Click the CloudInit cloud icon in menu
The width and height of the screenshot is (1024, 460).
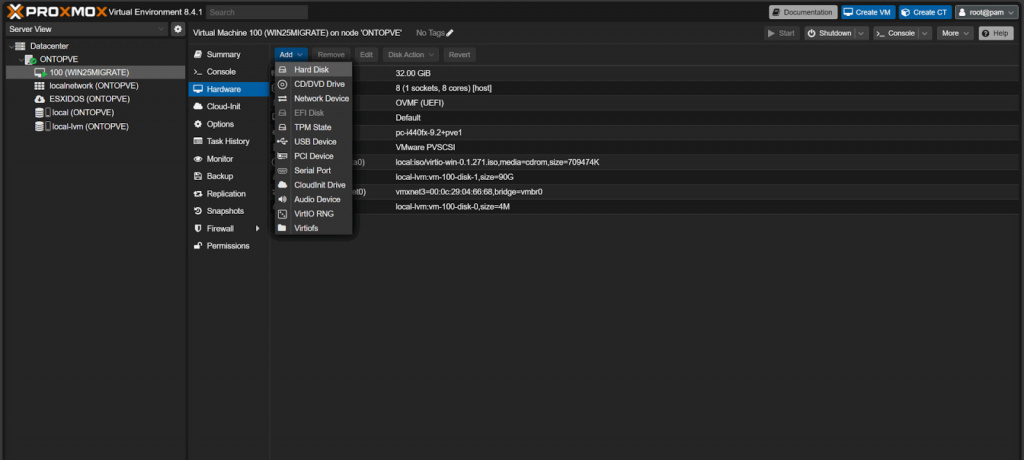[x=282, y=185]
